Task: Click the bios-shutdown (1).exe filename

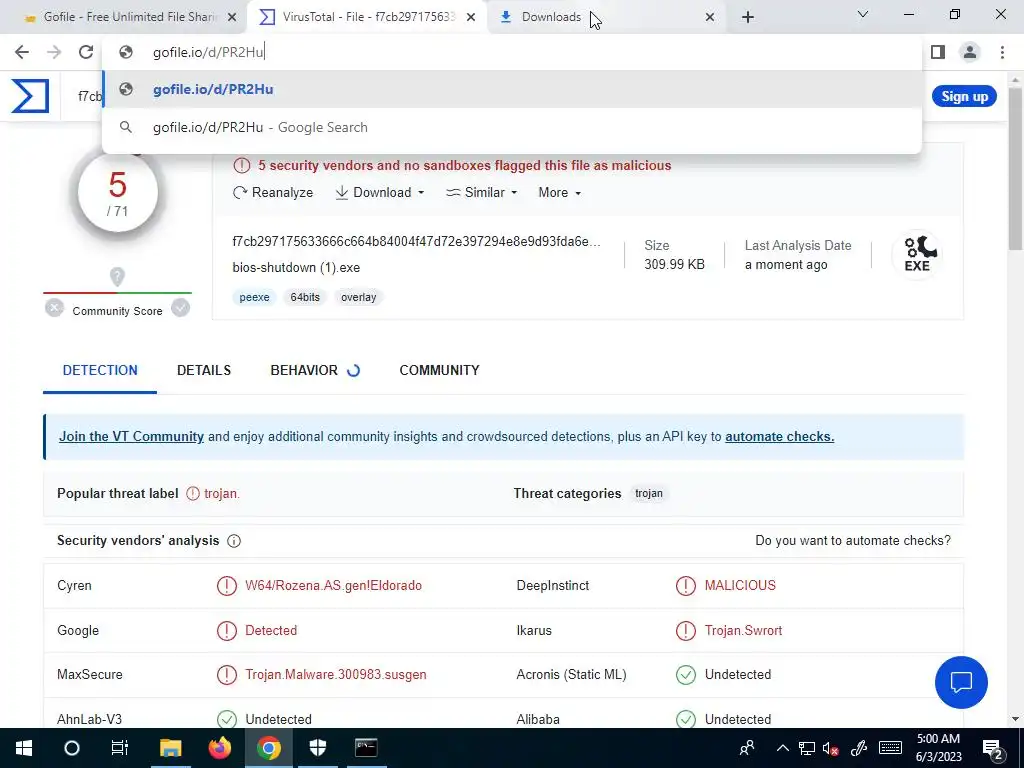Action: coord(296,268)
